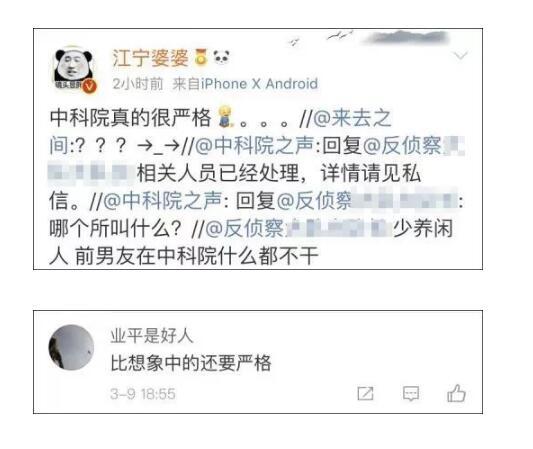Open the avatar of commenter 业平是好人
This screenshot has height=449, width=533.
point(71,347)
